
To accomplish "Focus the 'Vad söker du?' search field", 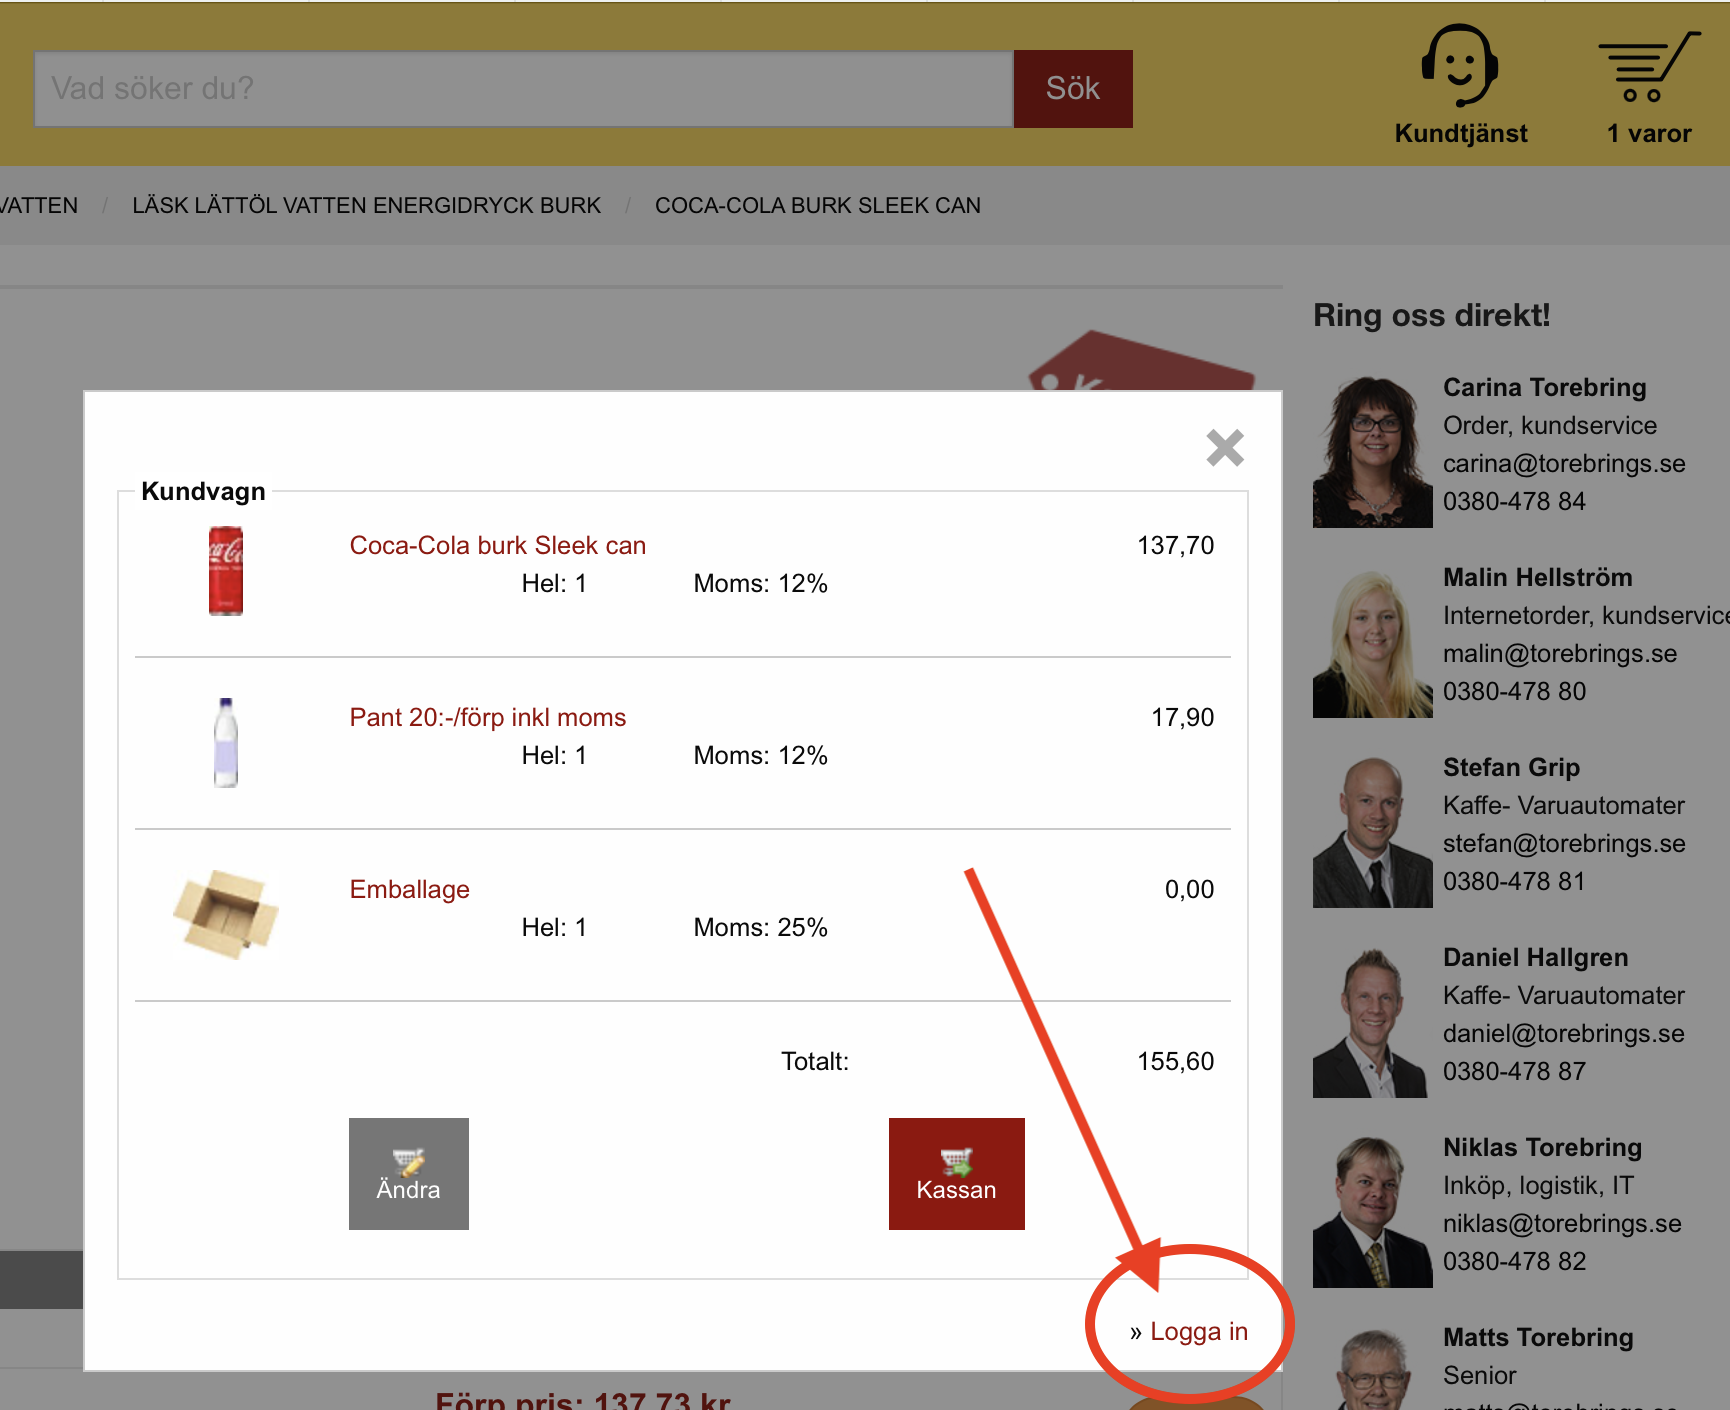I will pyautogui.click(x=523, y=89).
